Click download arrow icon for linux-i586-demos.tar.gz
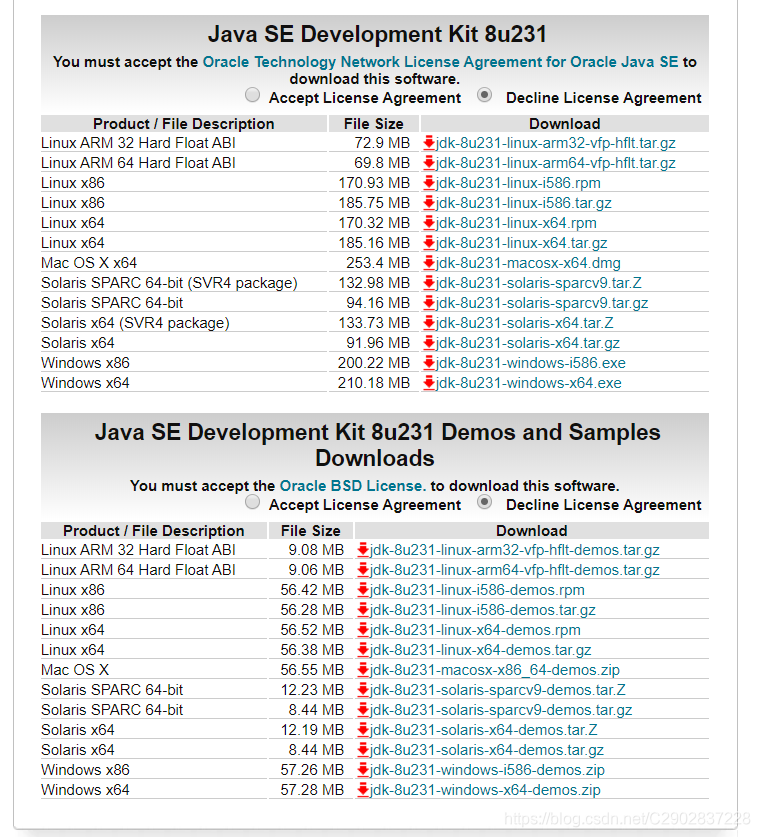Image resolution: width=760 pixels, height=837 pixels. coord(363,610)
